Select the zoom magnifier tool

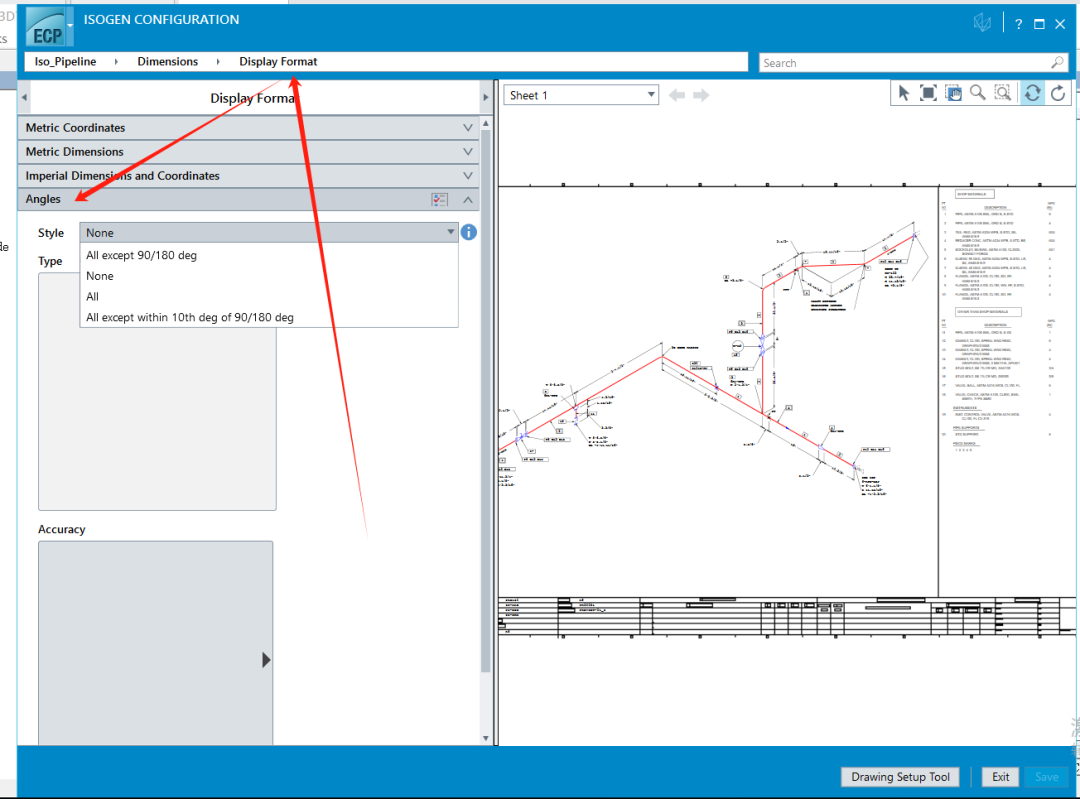pos(977,93)
